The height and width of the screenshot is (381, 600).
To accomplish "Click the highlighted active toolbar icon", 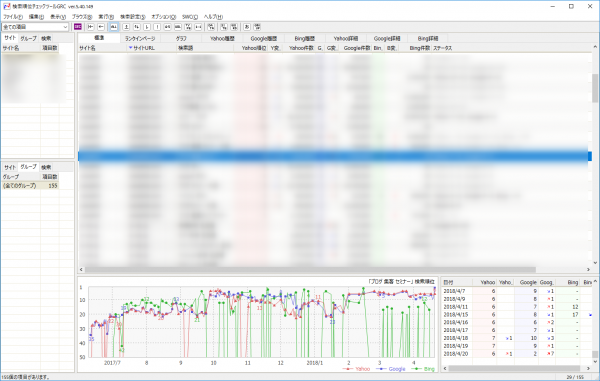I will point(114,27).
